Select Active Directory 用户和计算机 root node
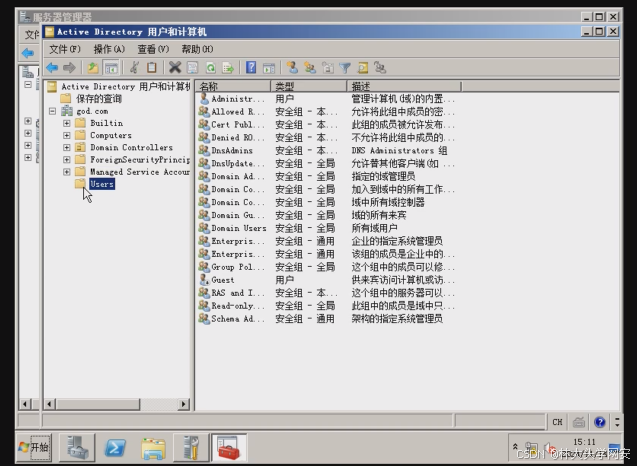Screen dimensions: 637x466 (x=125, y=87)
